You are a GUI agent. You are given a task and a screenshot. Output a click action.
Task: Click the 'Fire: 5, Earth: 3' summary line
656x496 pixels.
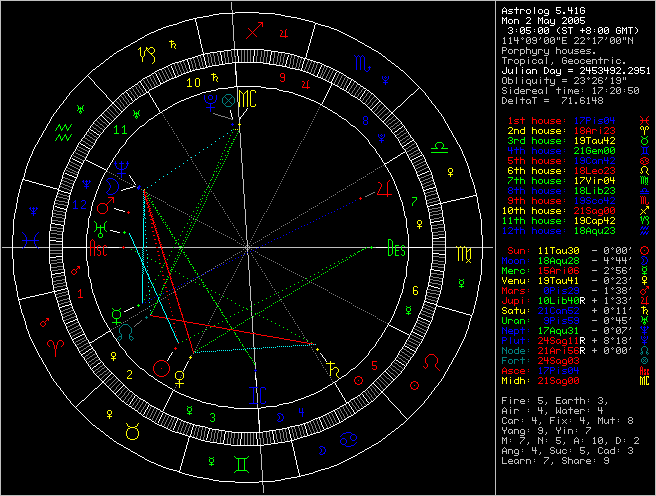[551, 400]
